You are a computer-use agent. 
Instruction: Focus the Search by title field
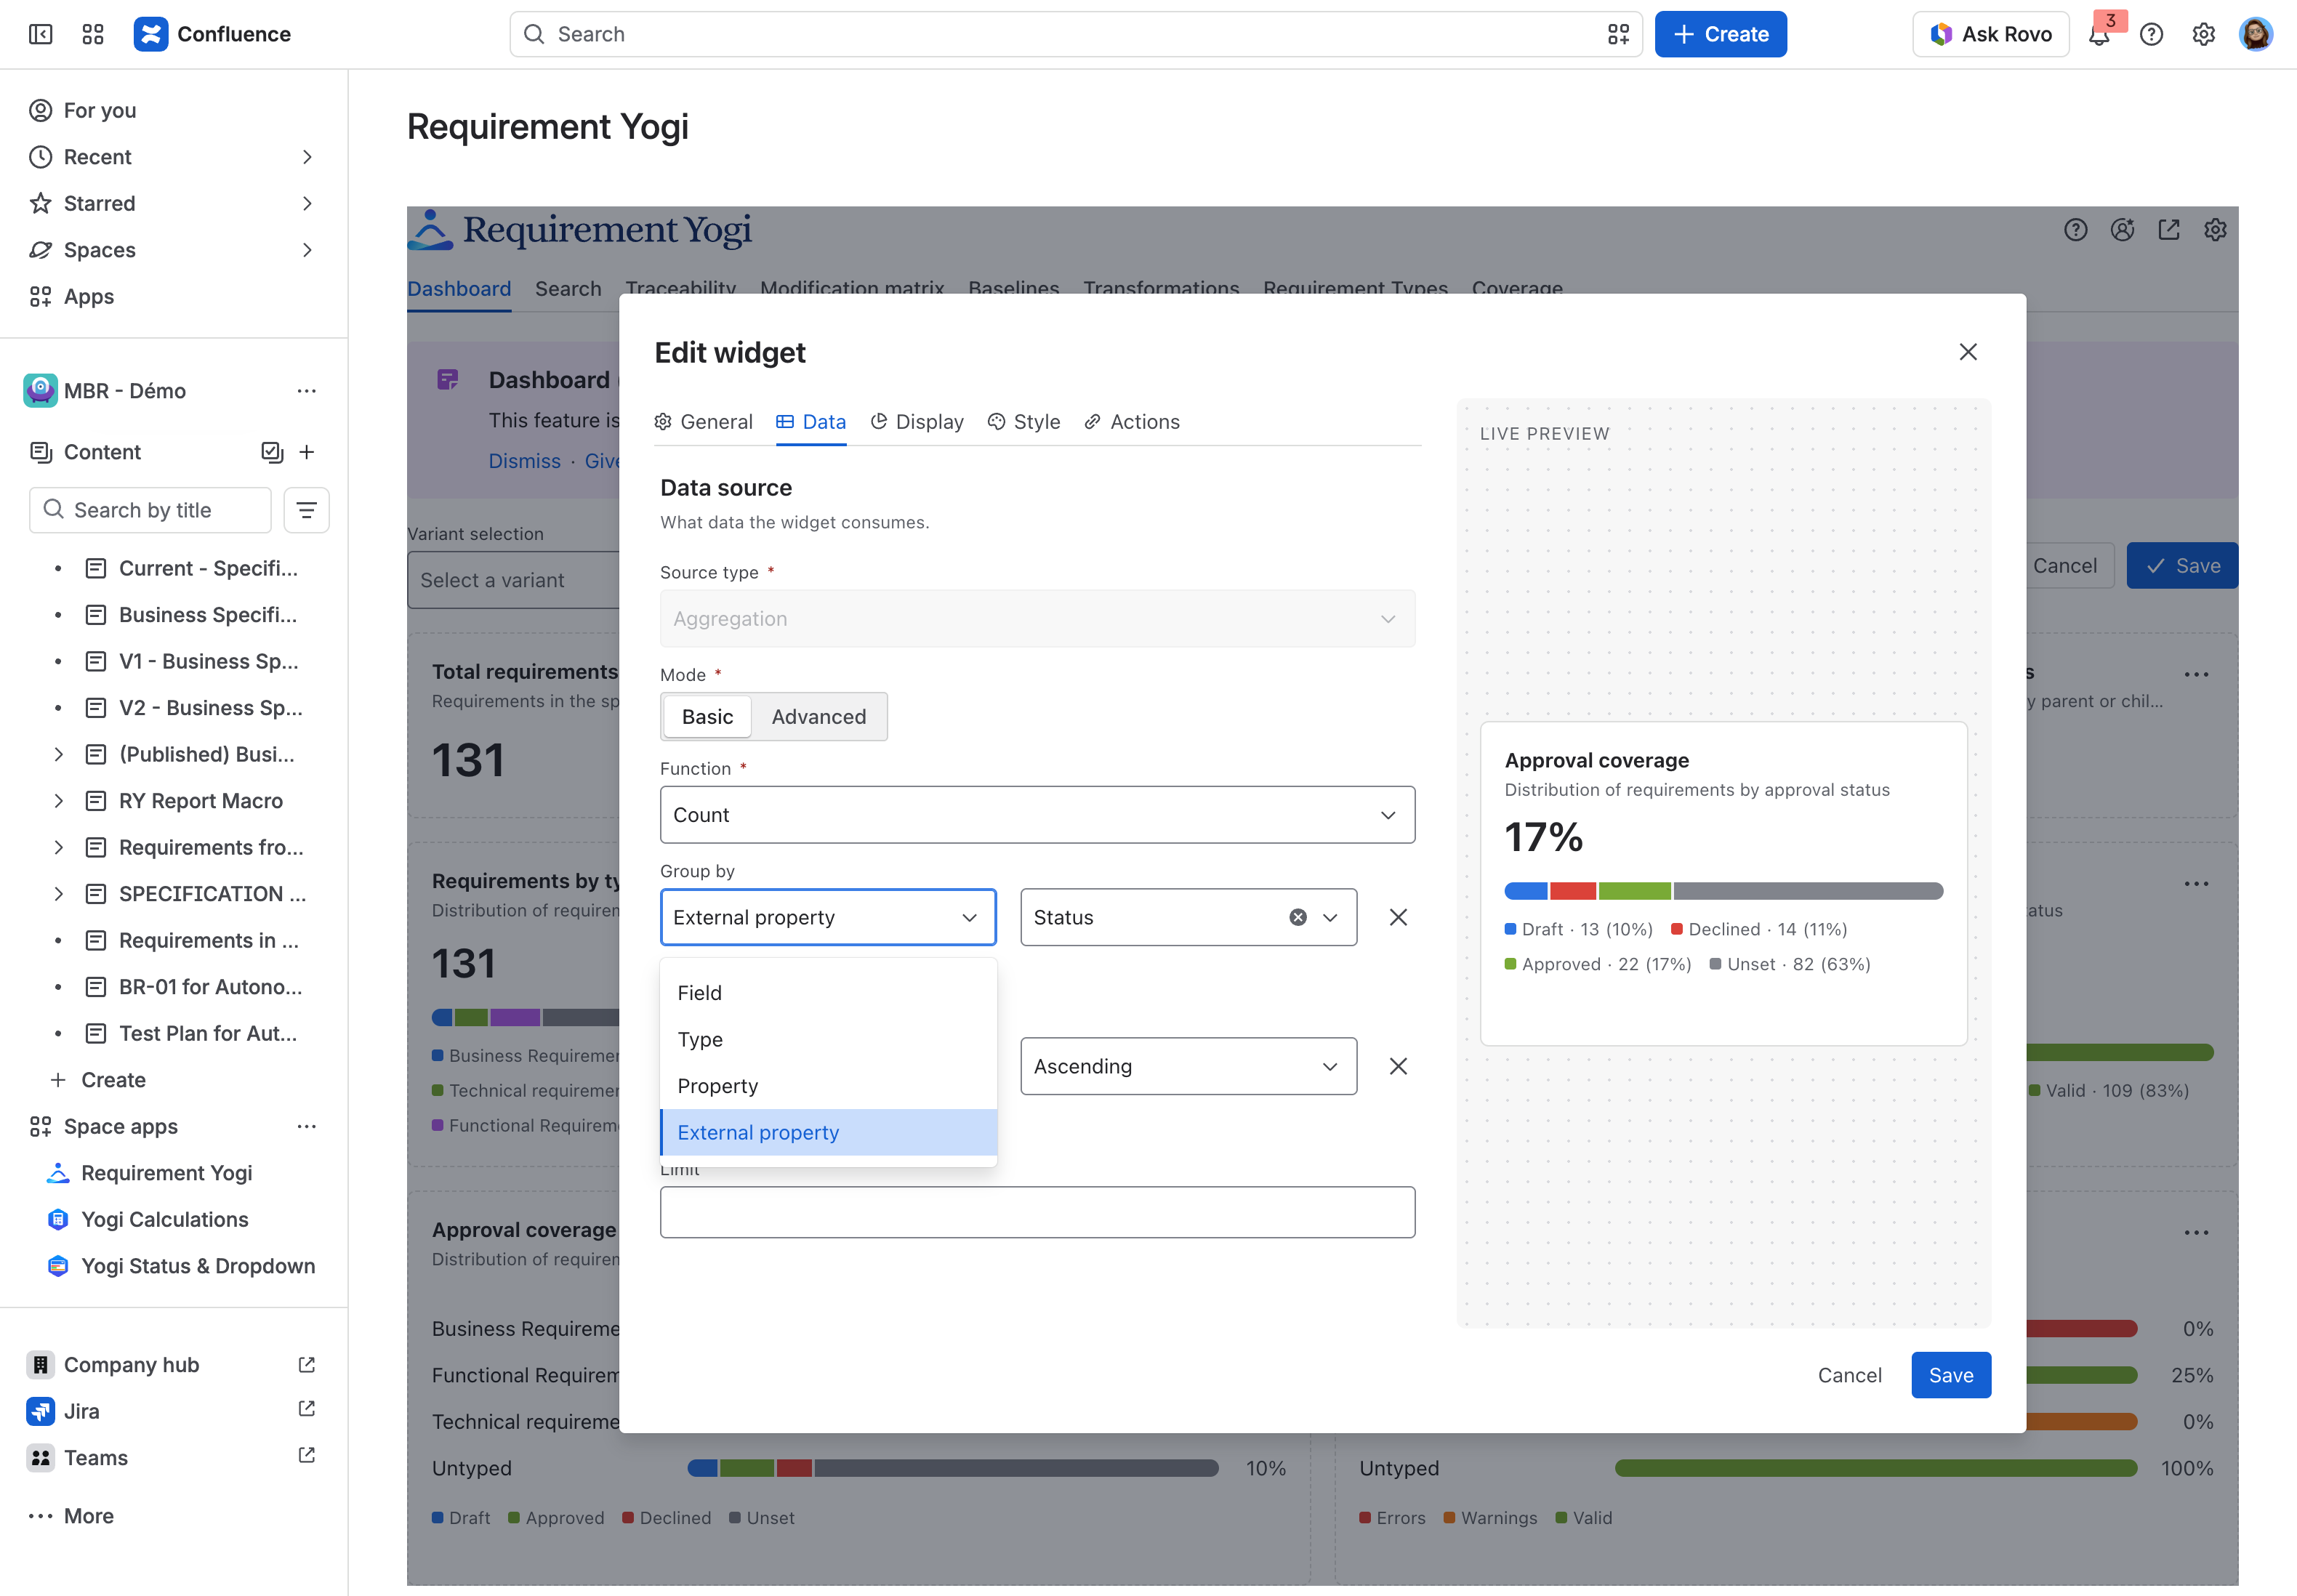[150, 510]
